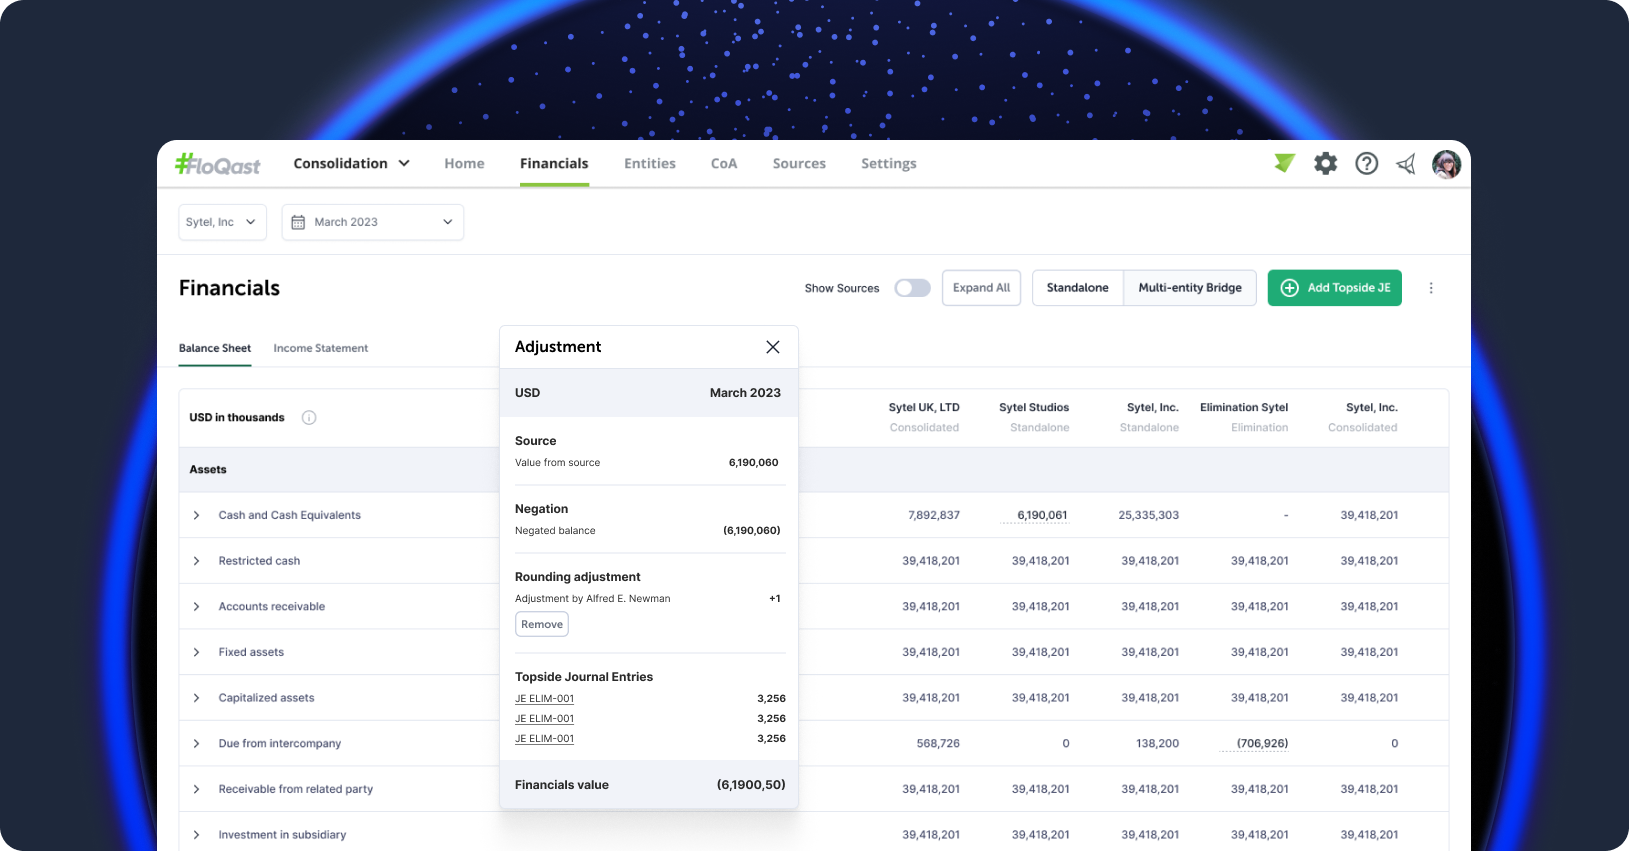Select the Financials tab
Screen dimensions: 1629x851
click(554, 164)
